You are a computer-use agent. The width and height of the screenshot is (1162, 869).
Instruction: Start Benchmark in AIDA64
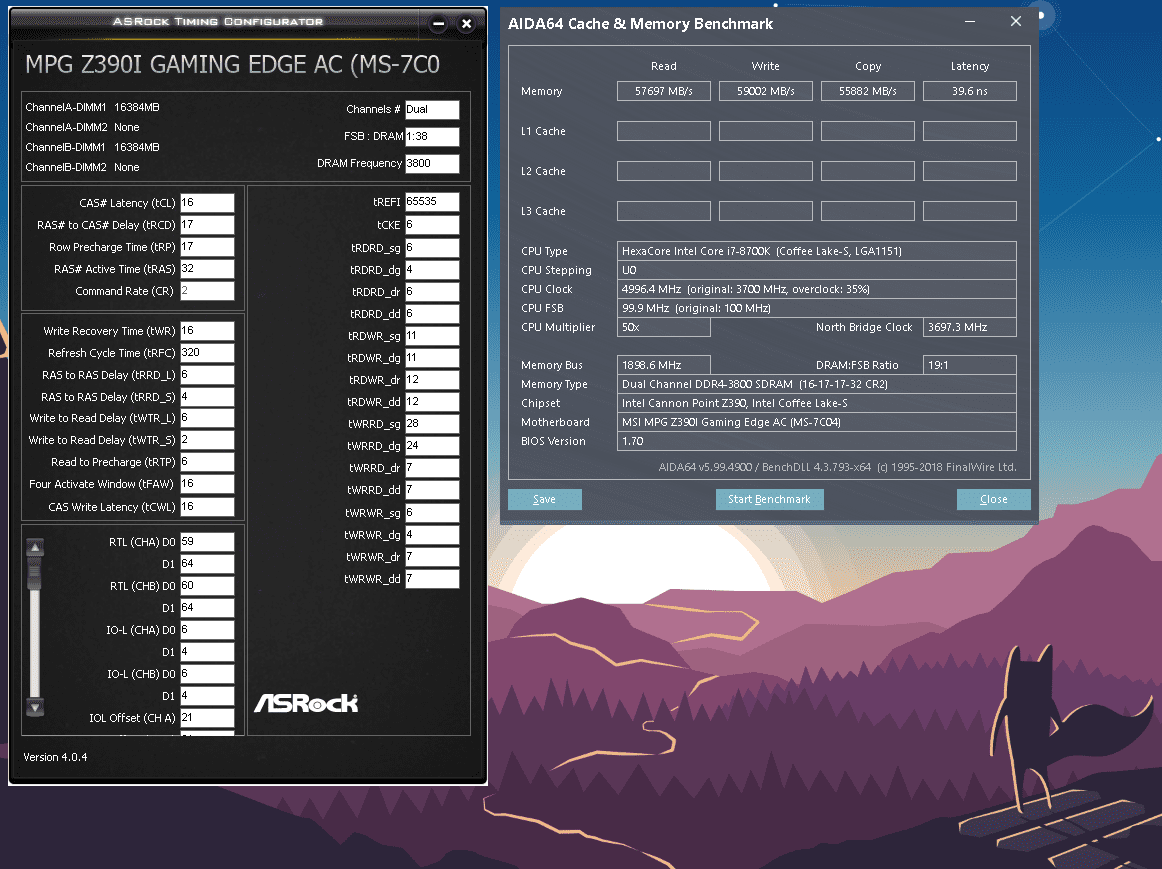pyautogui.click(x=769, y=499)
